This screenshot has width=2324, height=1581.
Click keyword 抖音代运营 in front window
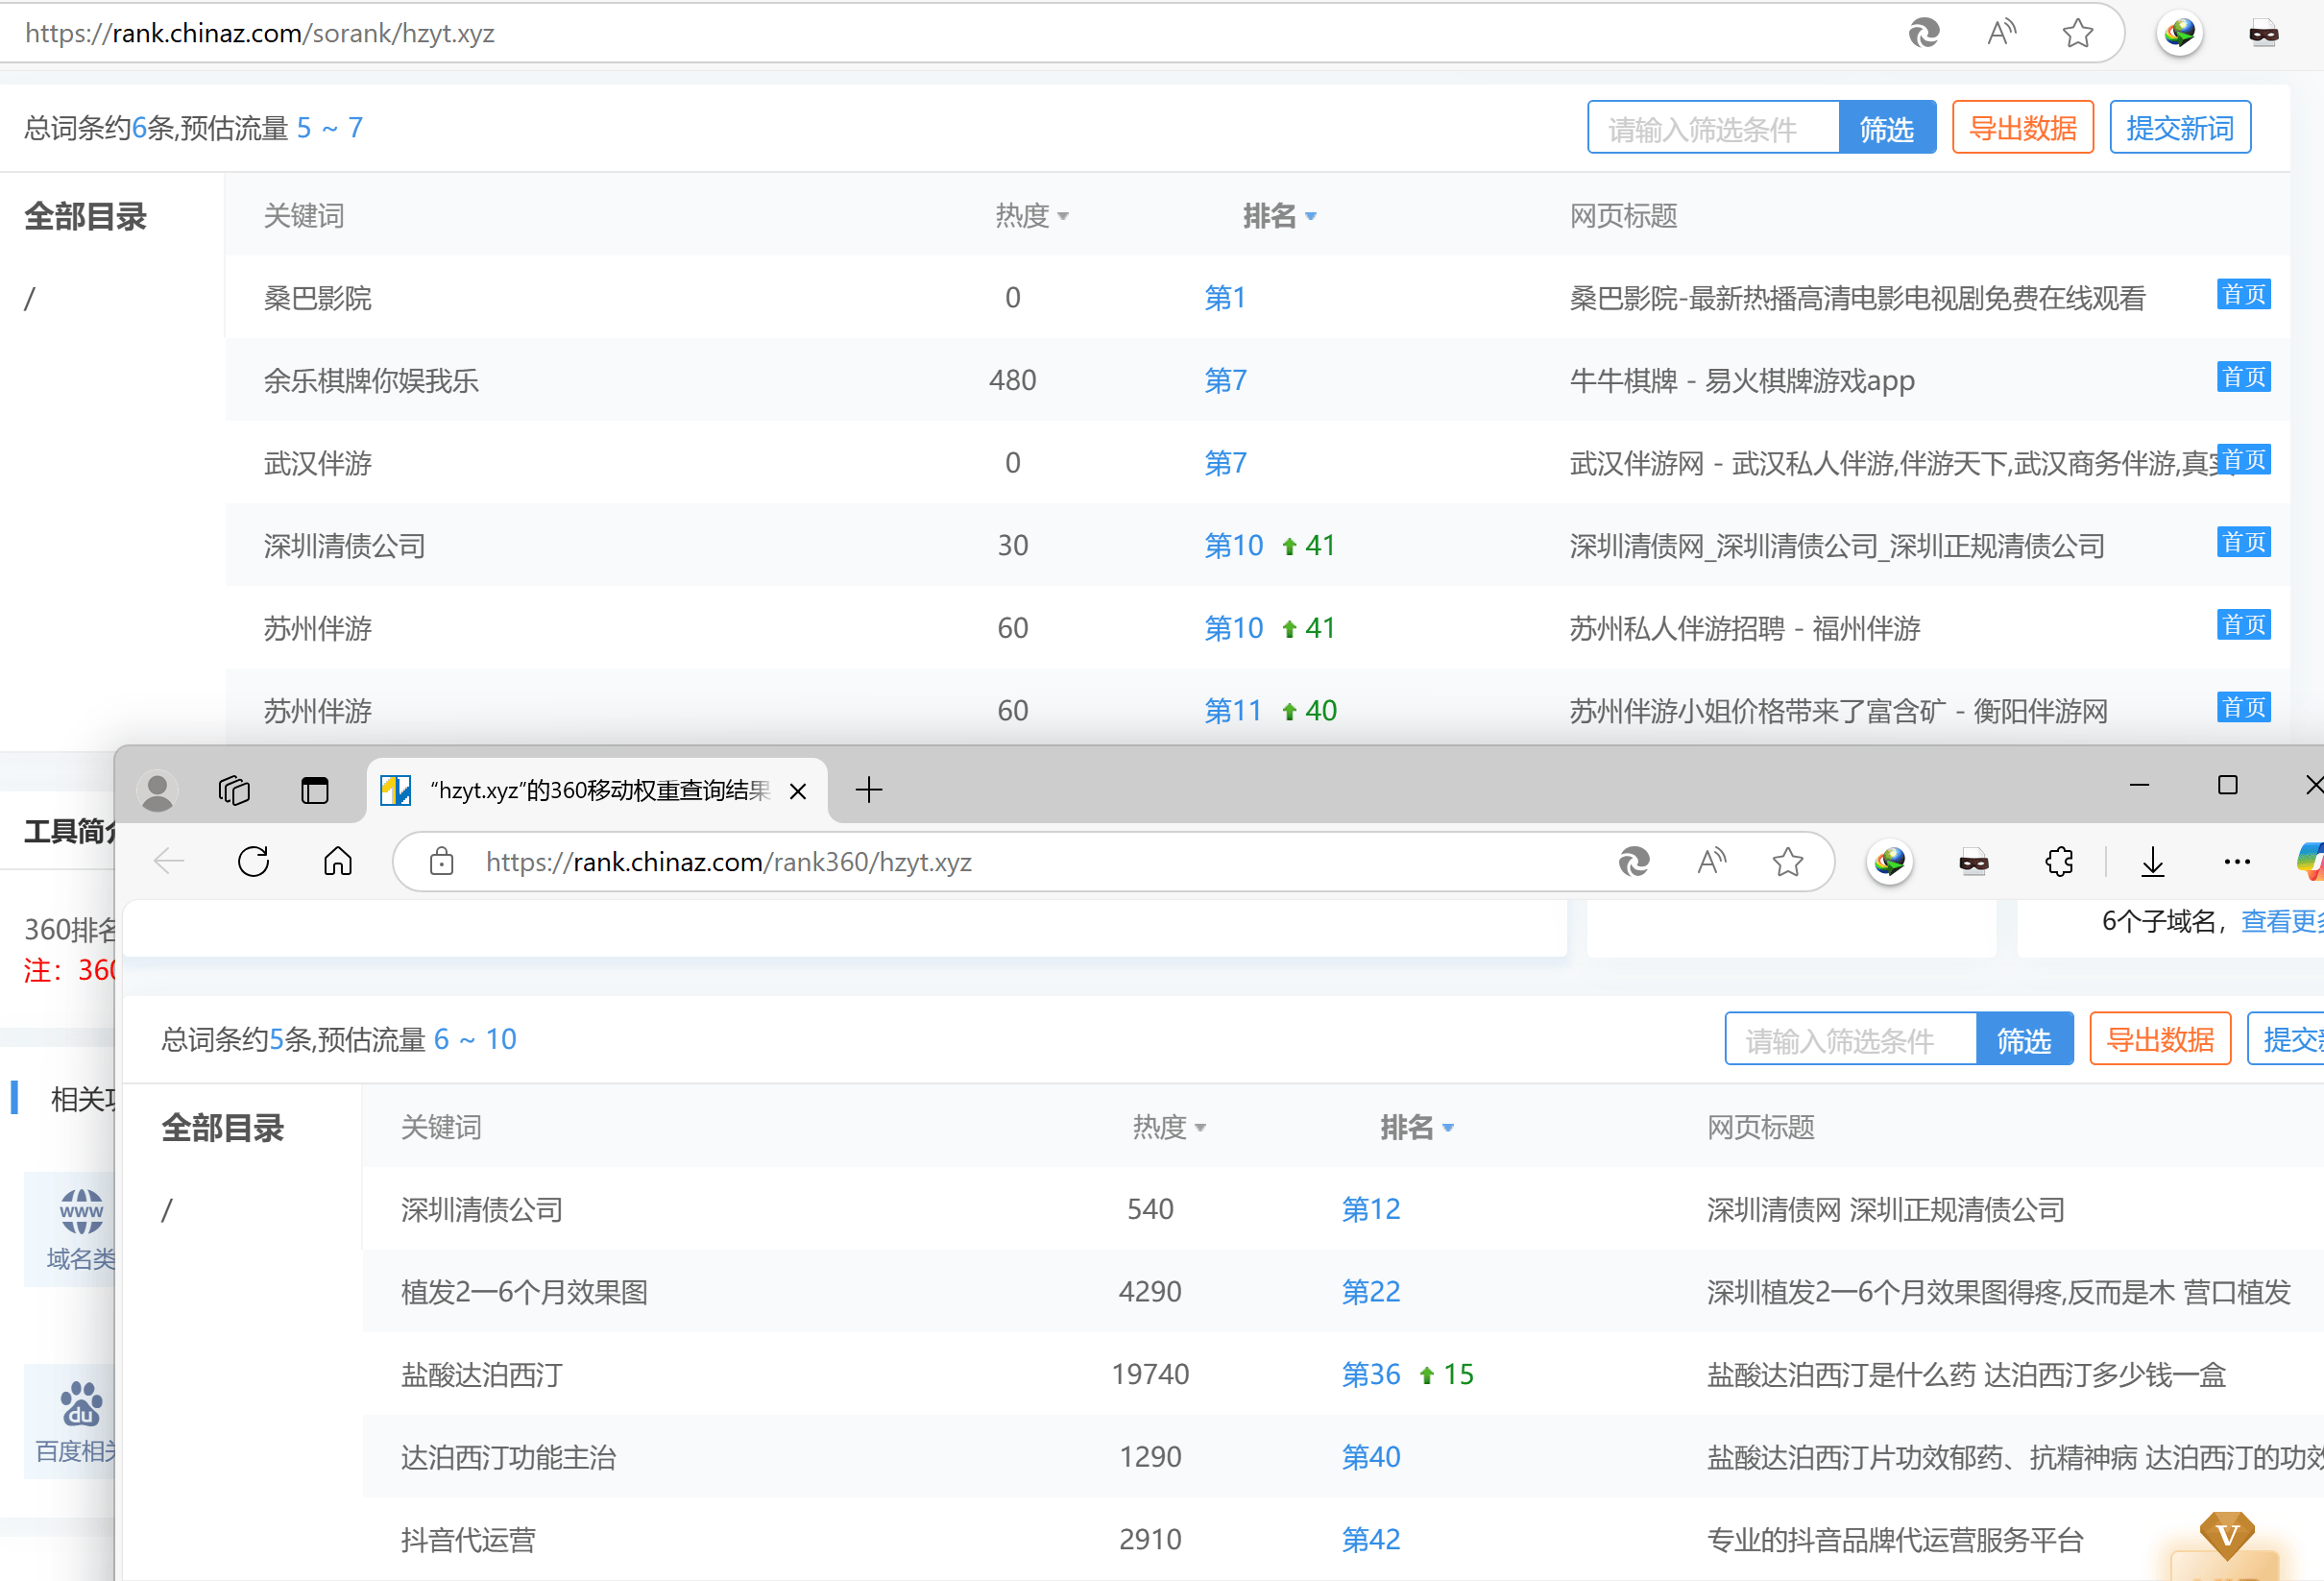click(x=468, y=1539)
